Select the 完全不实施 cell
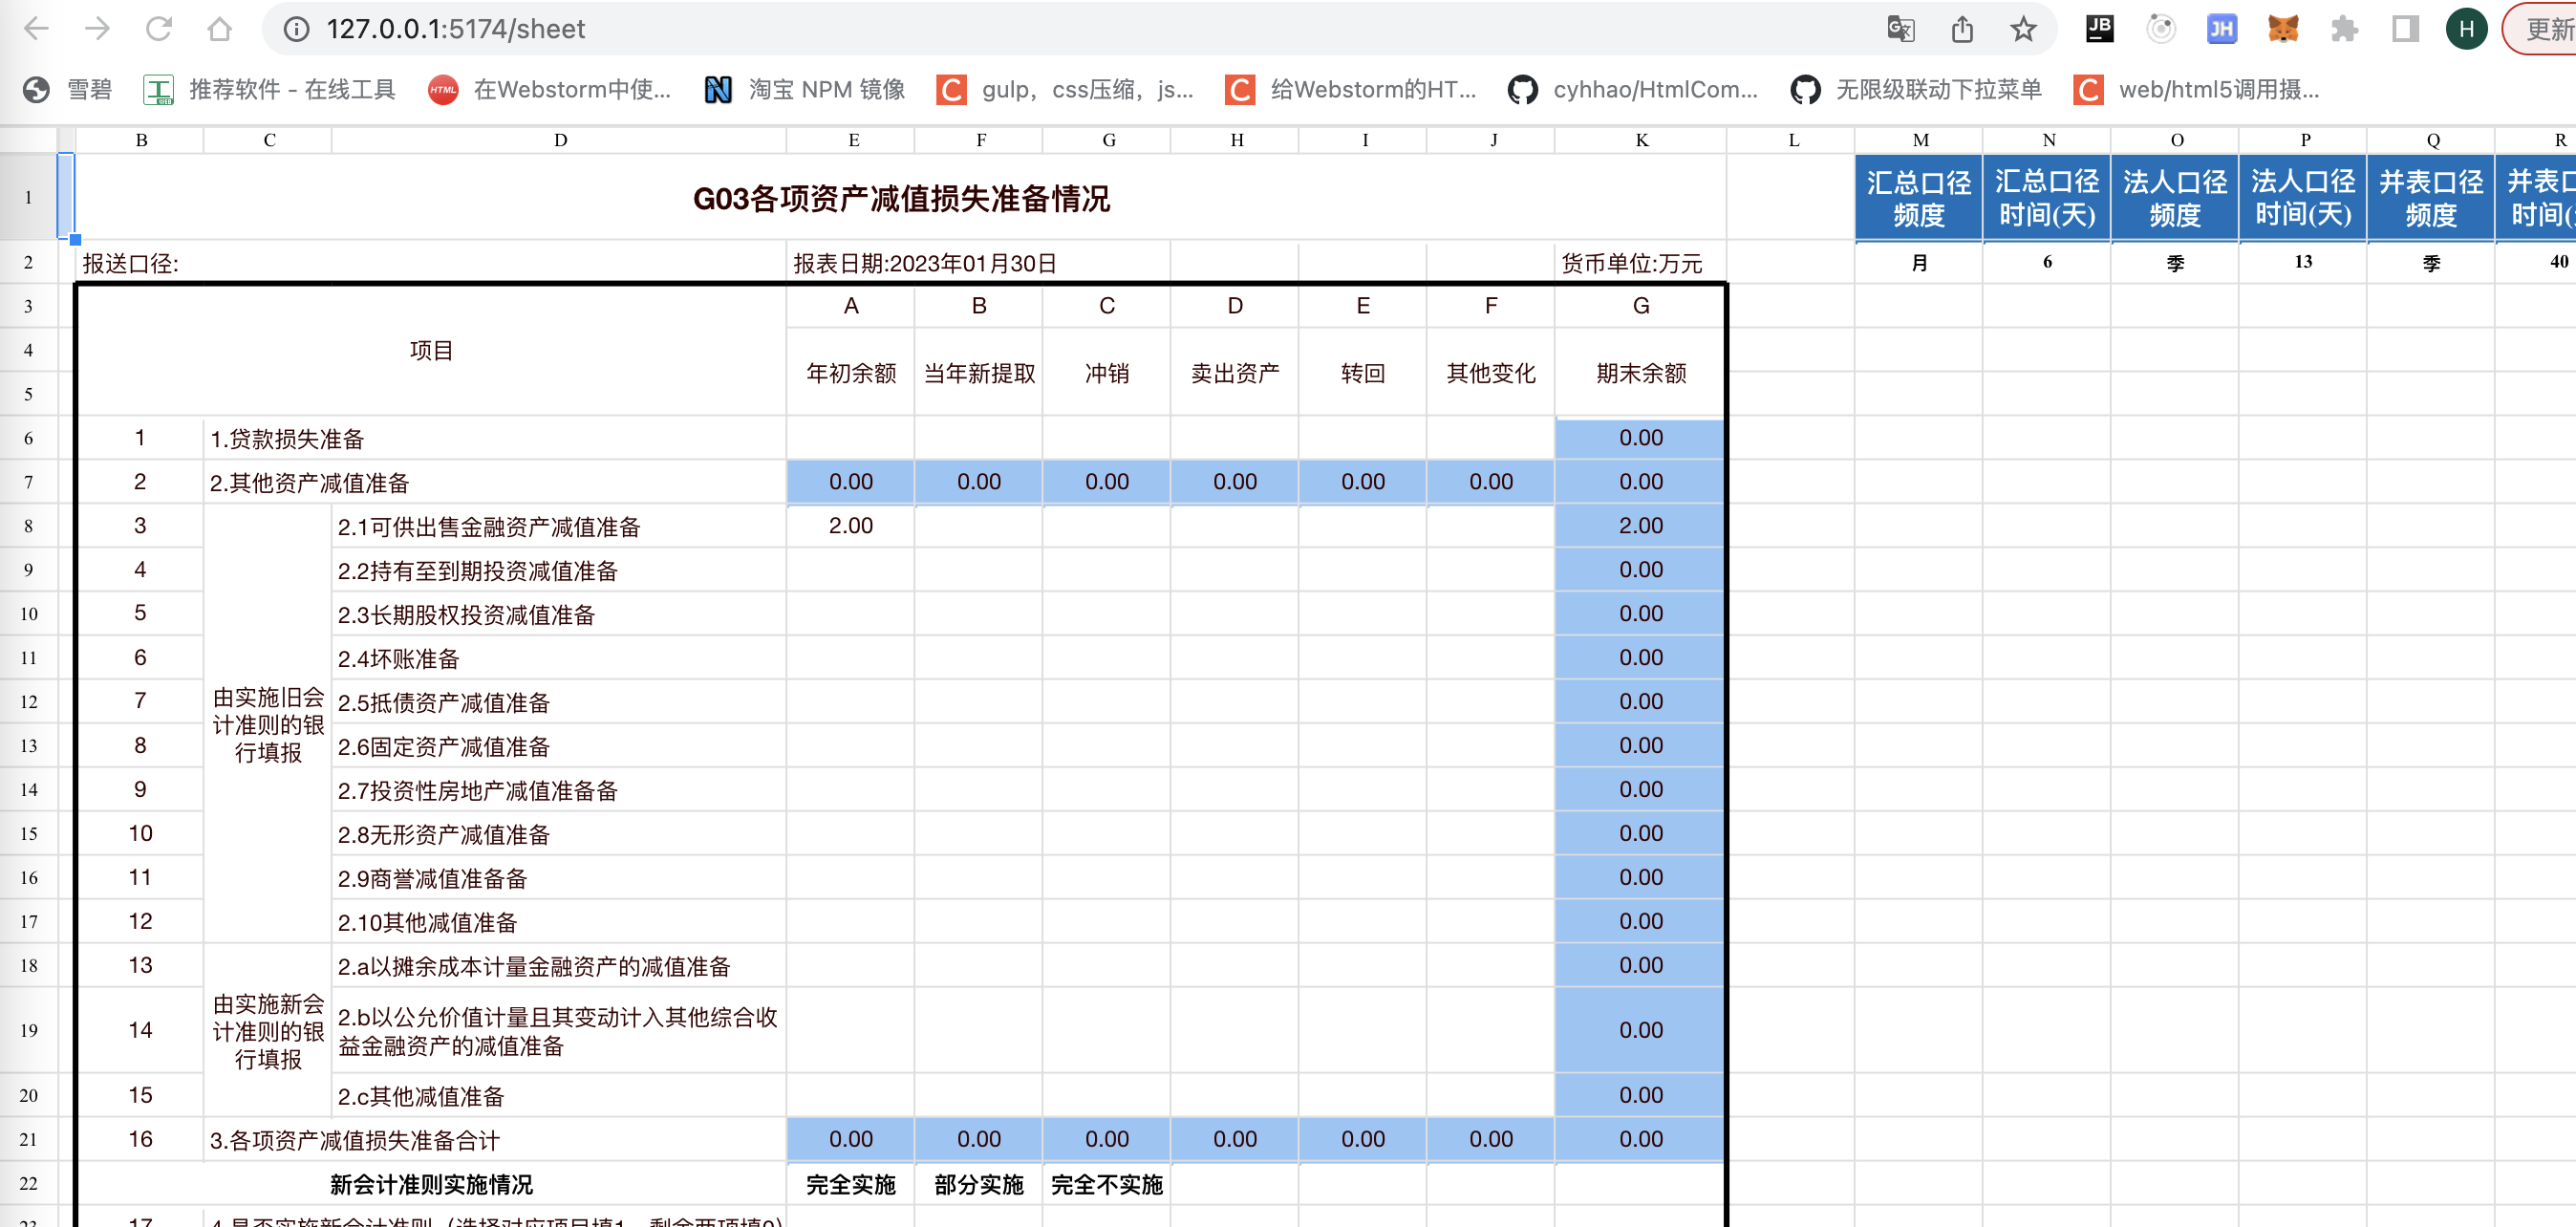The width and height of the screenshot is (2576, 1227). point(1107,1185)
